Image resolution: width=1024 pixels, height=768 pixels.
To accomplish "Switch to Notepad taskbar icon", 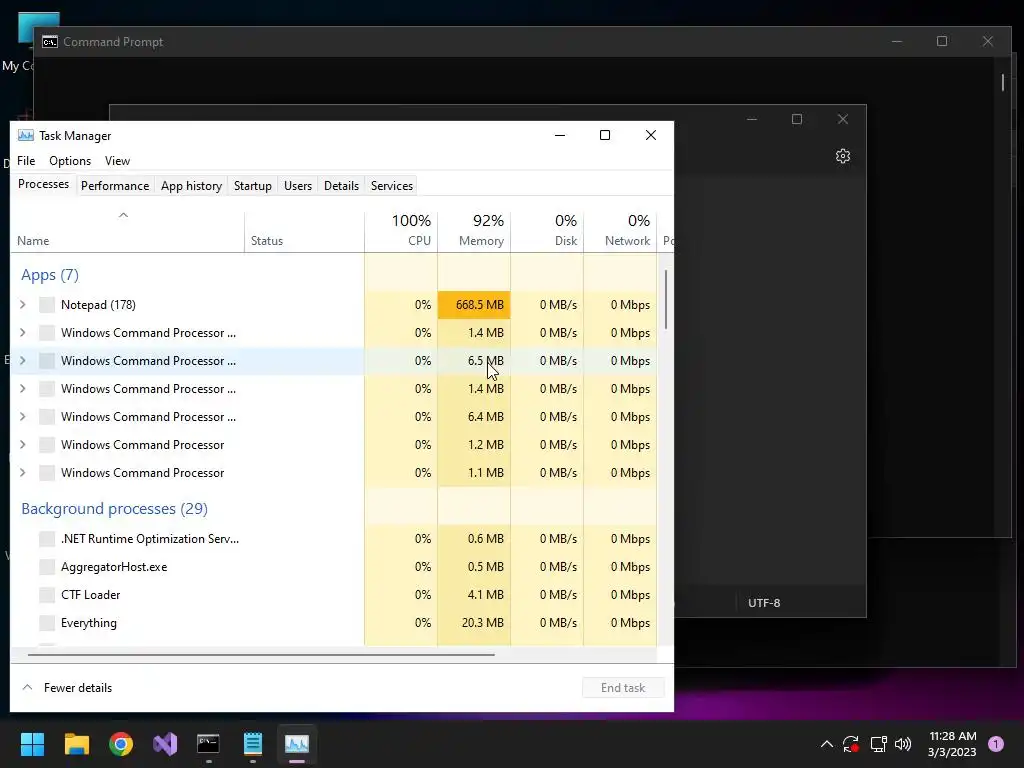I will [x=253, y=744].
